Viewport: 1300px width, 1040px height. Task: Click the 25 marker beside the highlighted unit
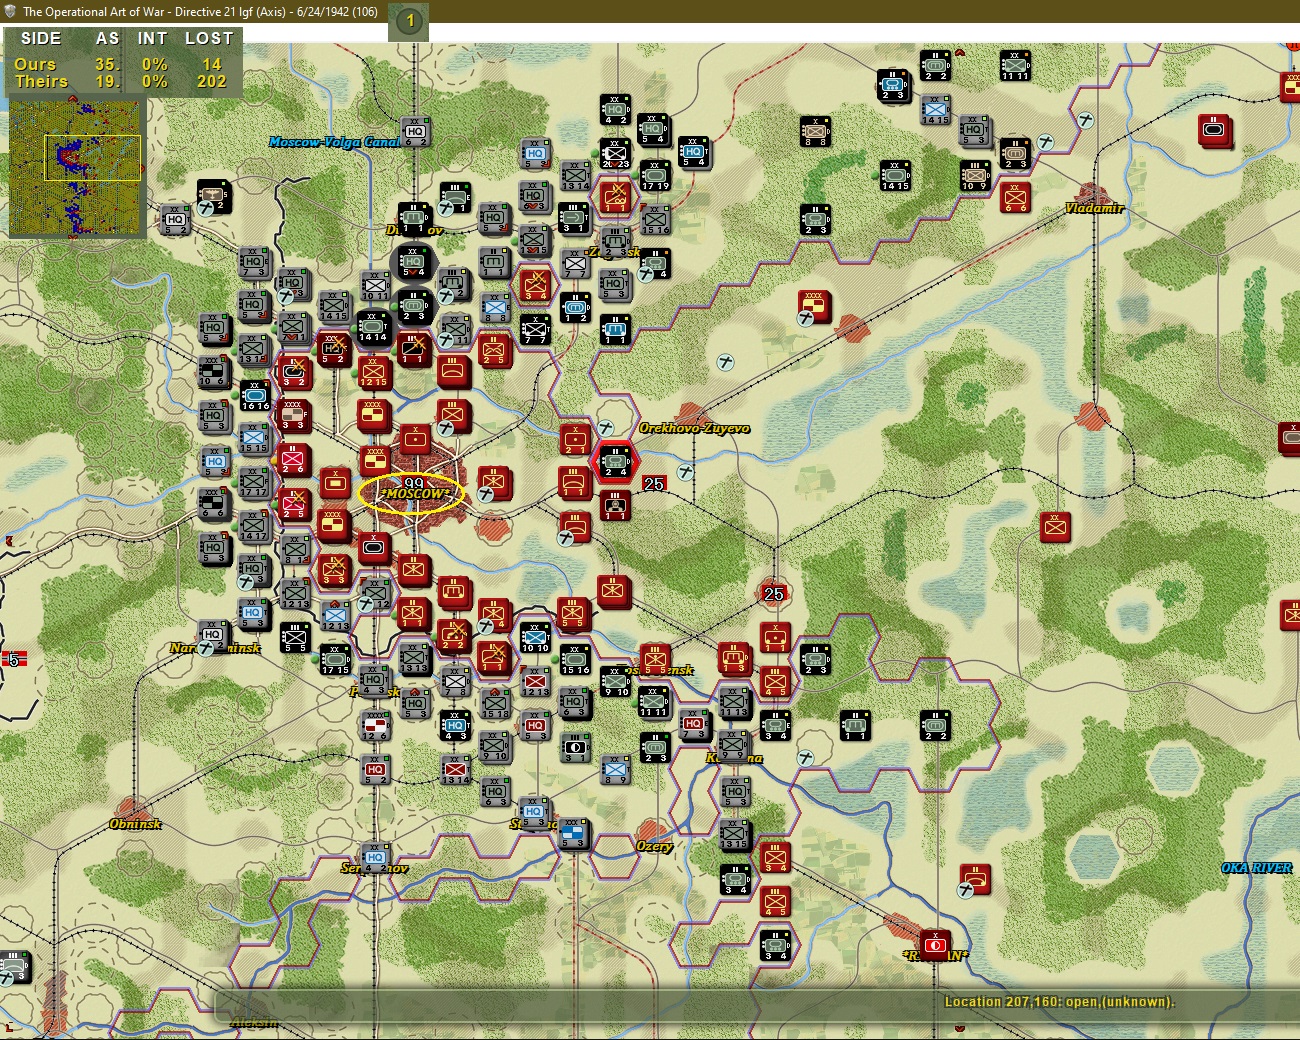click(654, 484)
